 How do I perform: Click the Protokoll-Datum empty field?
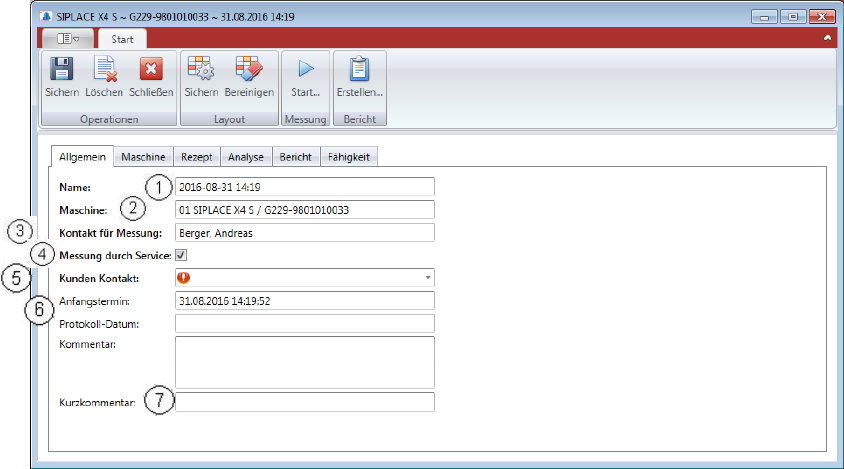305,324
